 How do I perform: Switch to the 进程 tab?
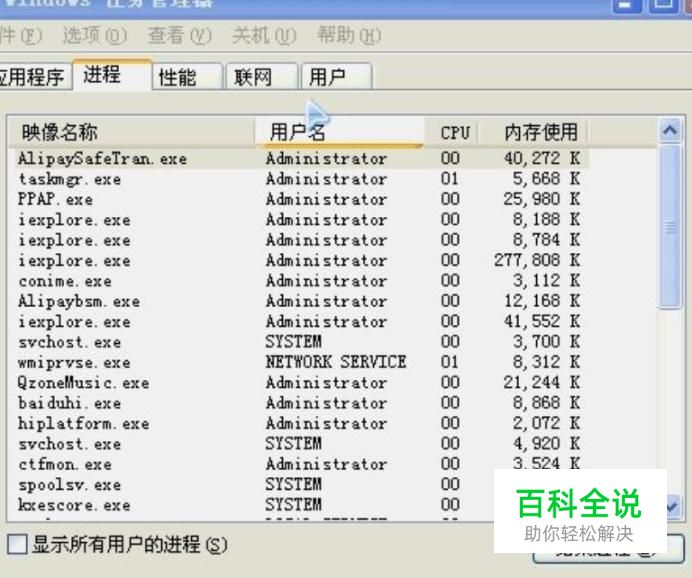[112, 75]
